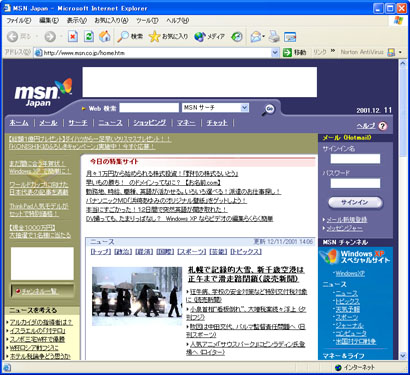
Task: Open Favorites star toolbar button
Action: (x=168, y=36)
